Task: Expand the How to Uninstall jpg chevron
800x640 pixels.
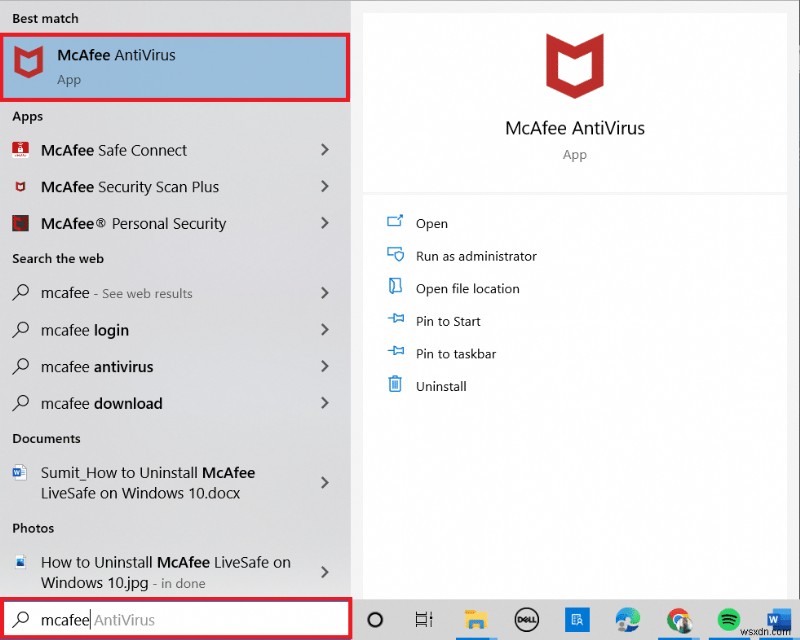Action: 324,572
